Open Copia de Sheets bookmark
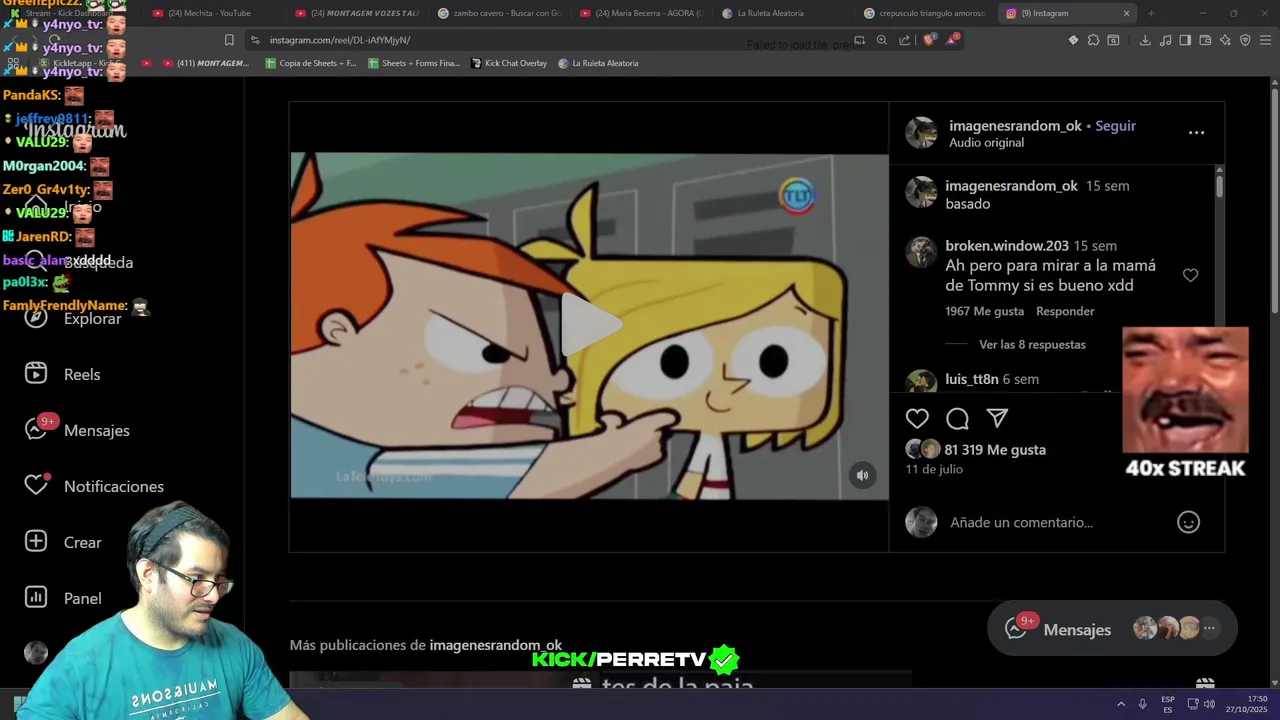 311,63
